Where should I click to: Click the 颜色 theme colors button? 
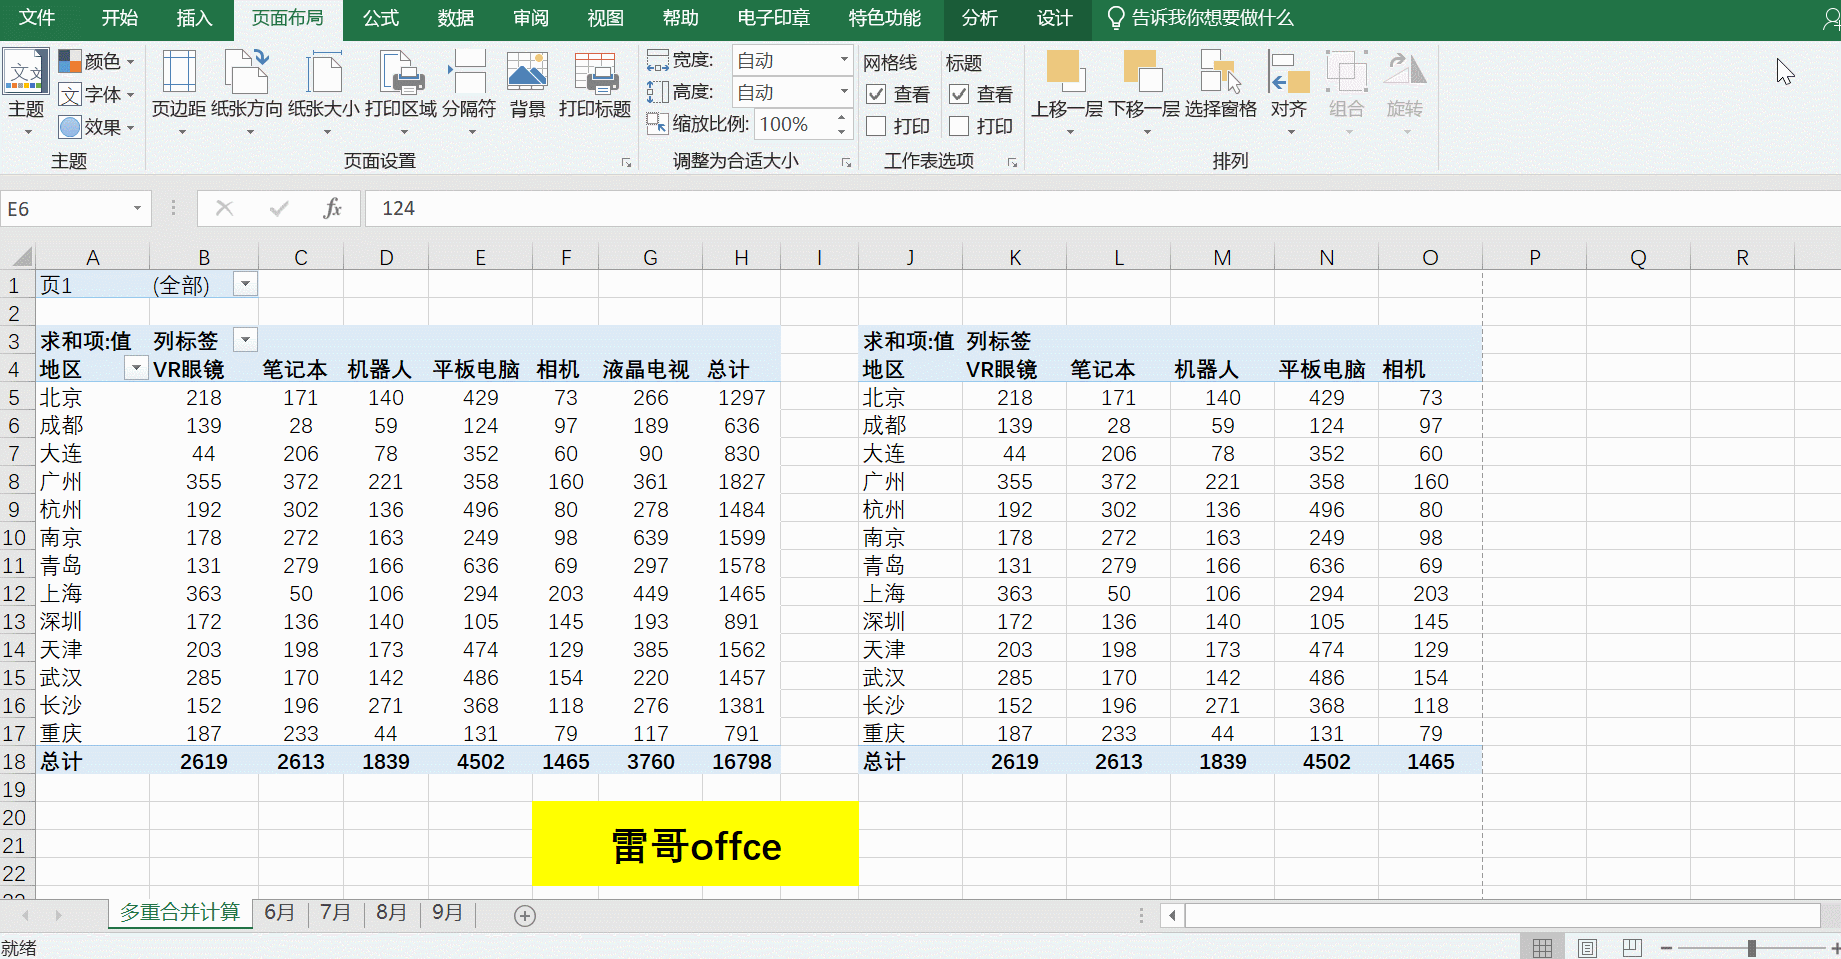click(x=97, y=62)
